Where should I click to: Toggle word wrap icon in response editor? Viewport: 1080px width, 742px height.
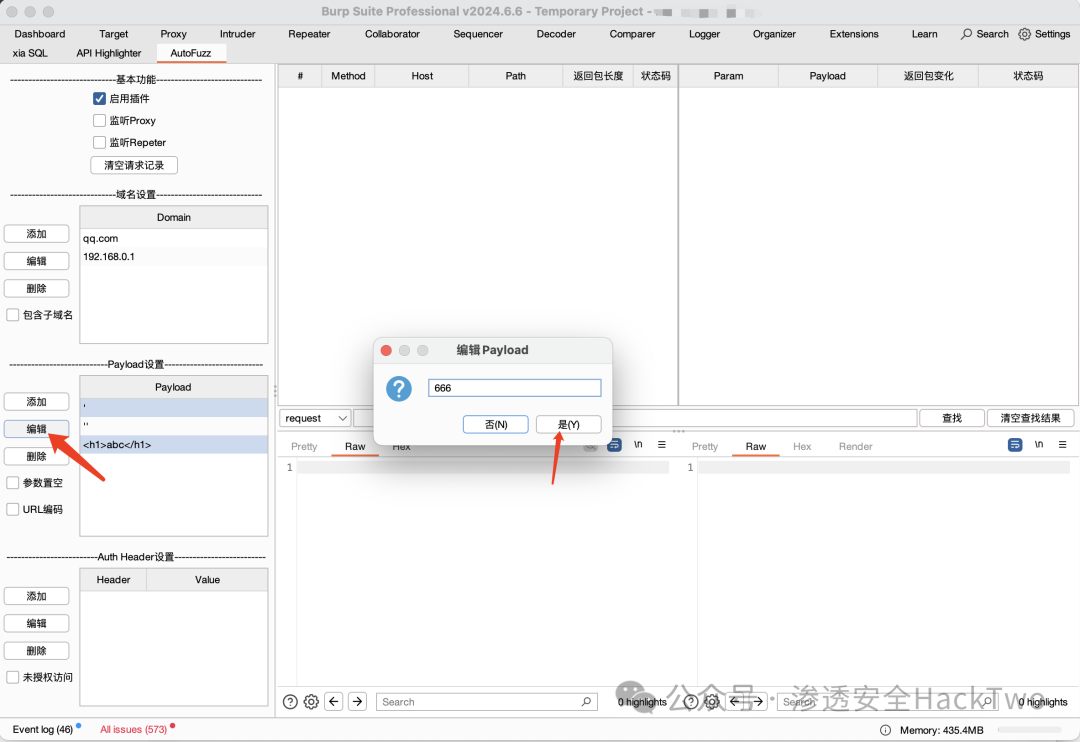[x=1015, y=445]
